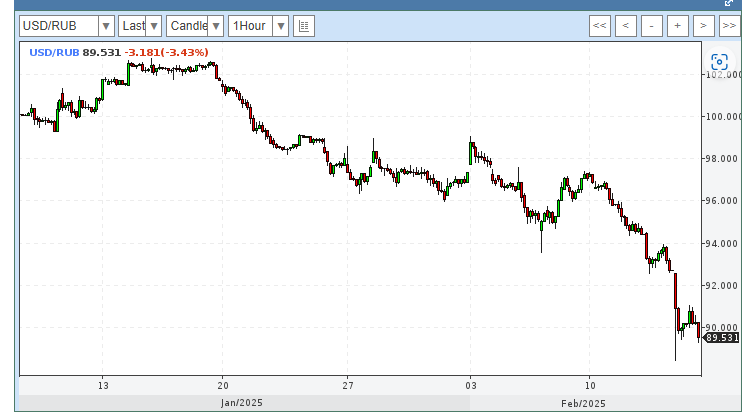755x417 pixels.
Task: Zoom in using the plus button
Action: (x=677, y=26)
